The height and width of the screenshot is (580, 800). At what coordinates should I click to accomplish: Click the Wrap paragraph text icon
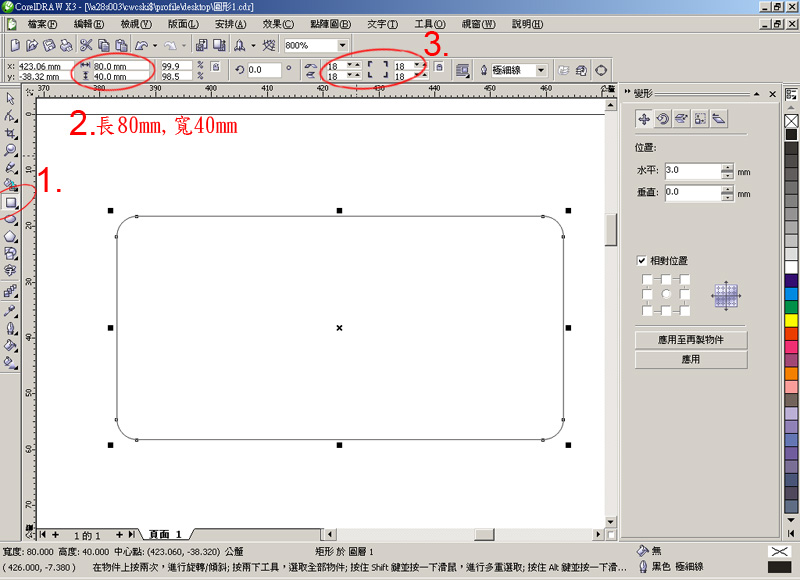[x=462, y=70]
